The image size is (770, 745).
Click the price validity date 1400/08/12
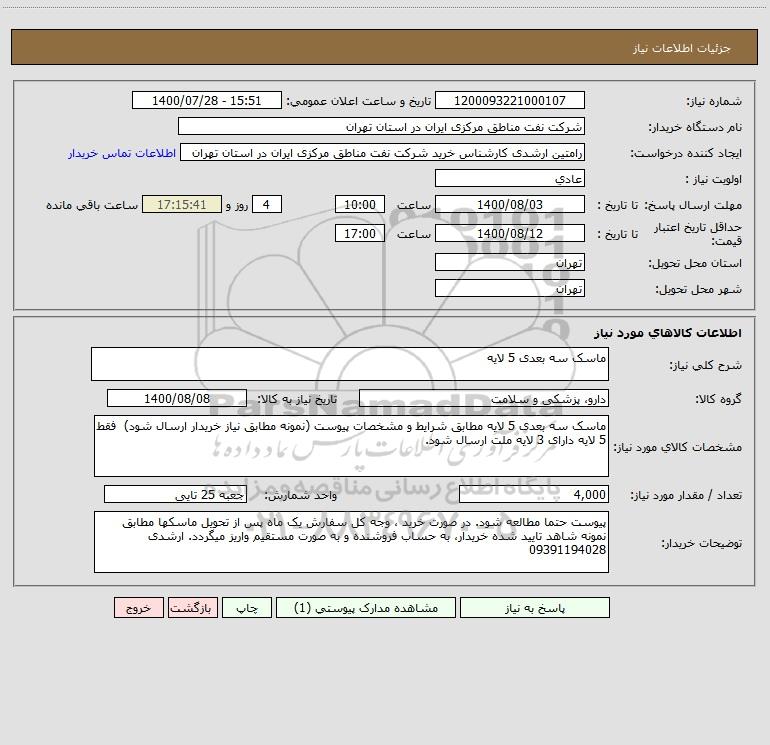point(510,233)
